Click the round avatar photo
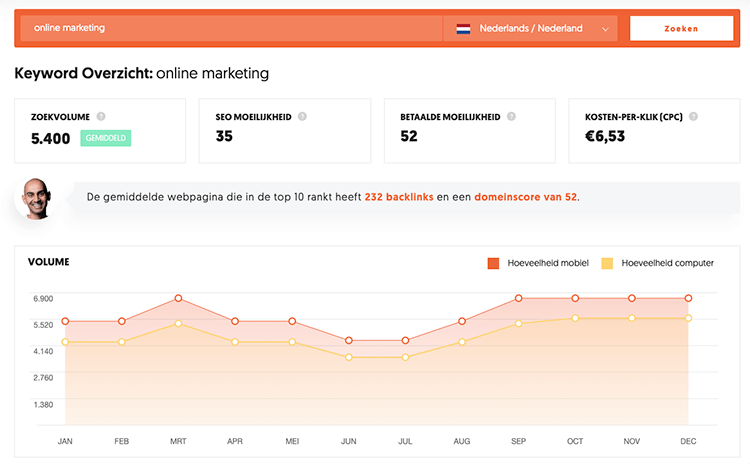This screenshot has width=750, height=464. pyautogui.click(x=34, y=198)
